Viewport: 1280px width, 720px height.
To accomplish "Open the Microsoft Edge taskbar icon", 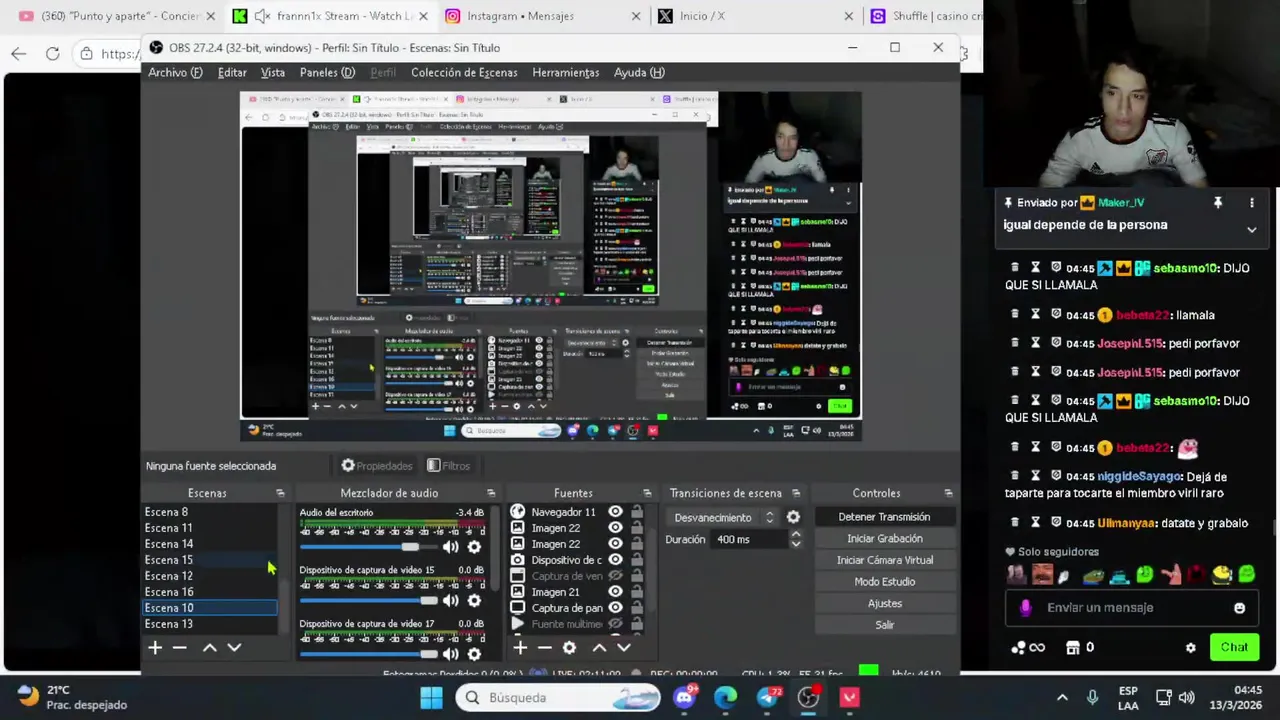I will pyautogui.click(x=725, y=697).
